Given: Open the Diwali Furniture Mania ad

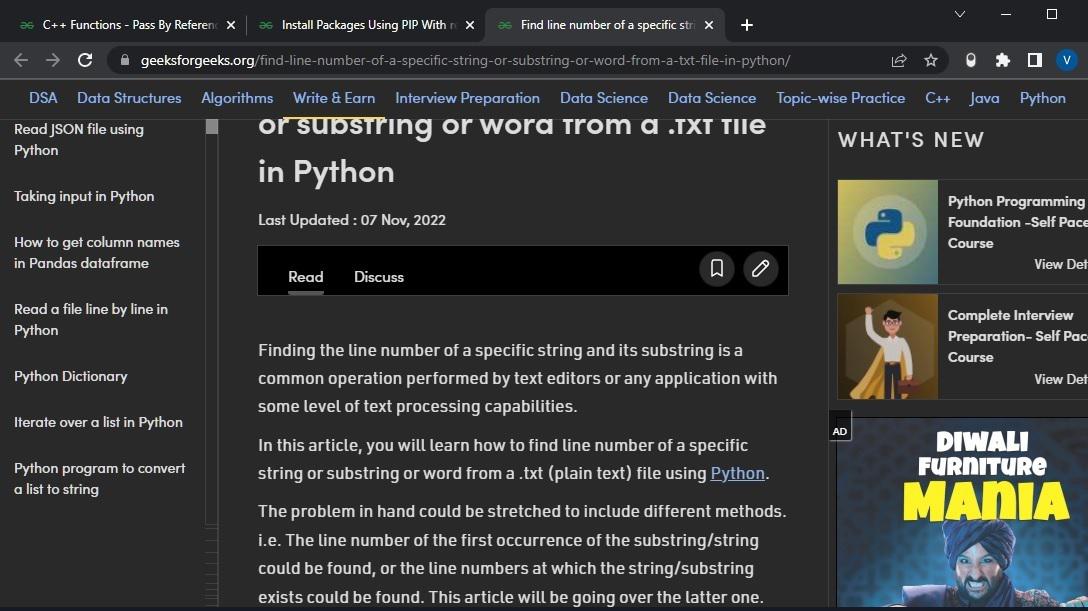Looking at the screenshot, I should (962, 513).
